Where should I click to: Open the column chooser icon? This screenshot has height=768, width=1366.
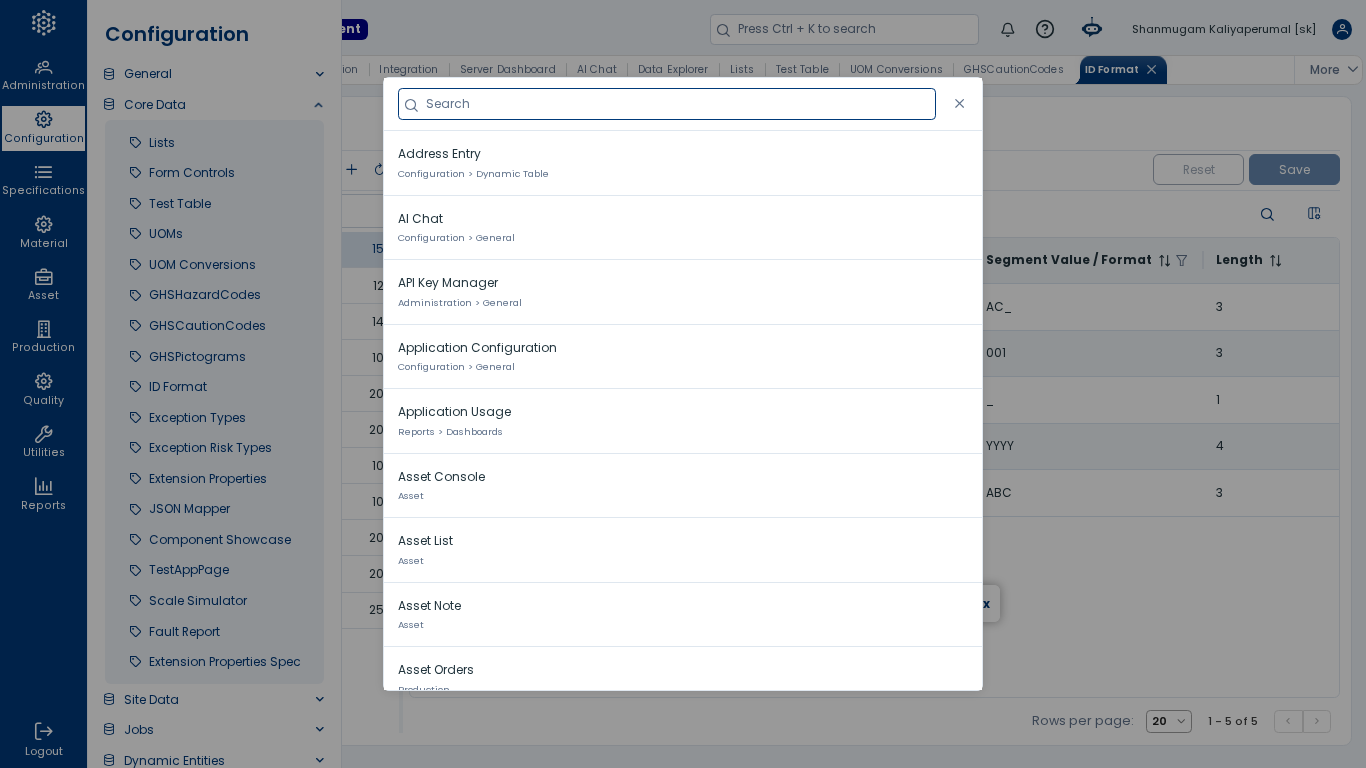tap(1314, 213)
